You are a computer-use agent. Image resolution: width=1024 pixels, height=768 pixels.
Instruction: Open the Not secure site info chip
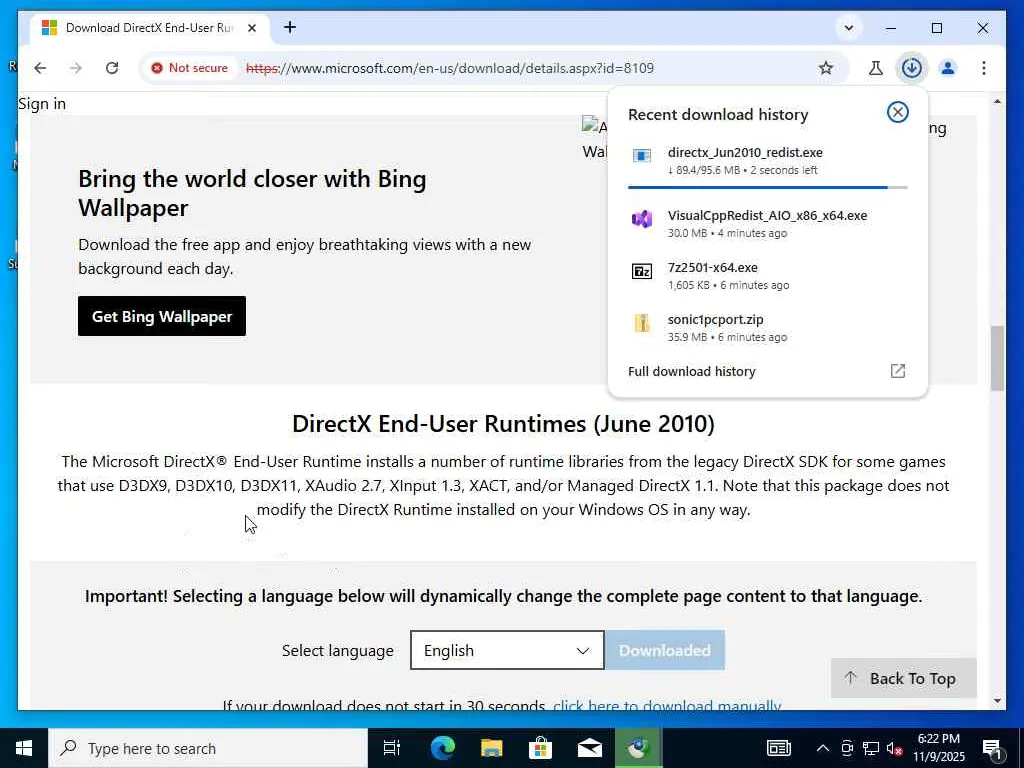pos(189,68)
